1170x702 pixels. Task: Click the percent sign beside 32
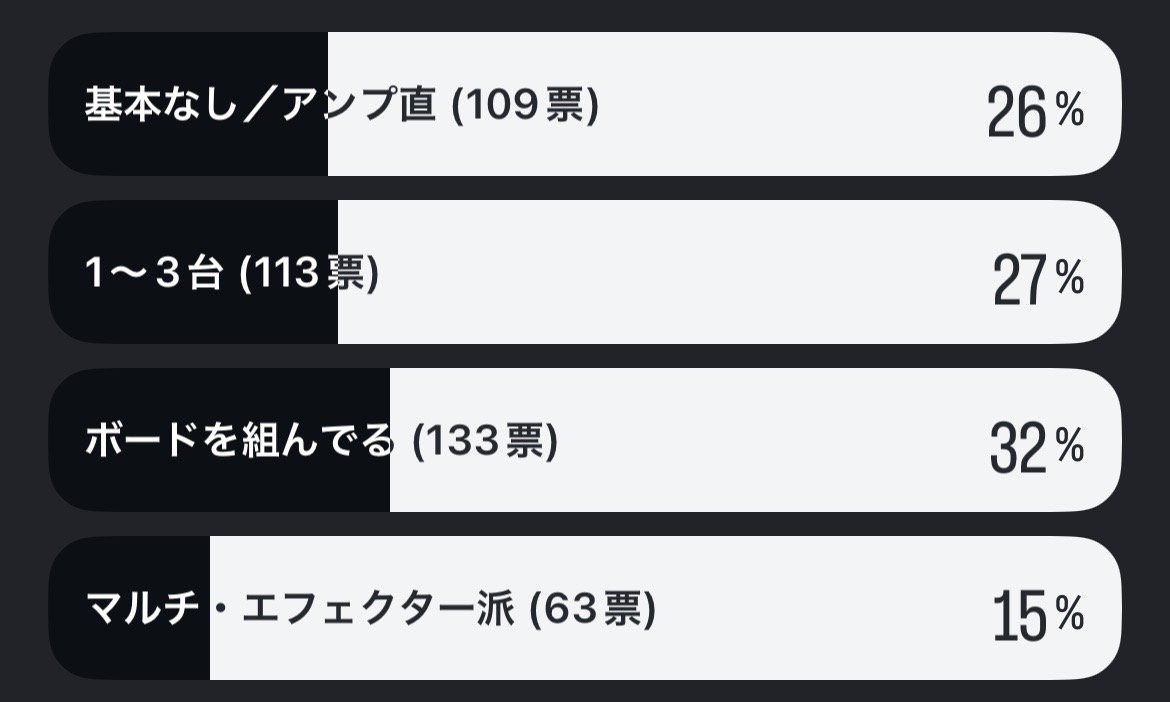1069,448
